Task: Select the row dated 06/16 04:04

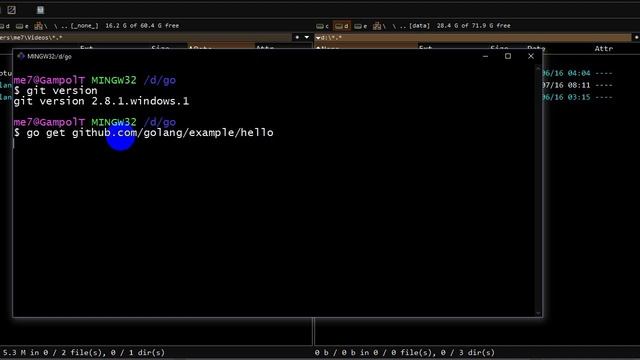Action: (x=578, y=73)
